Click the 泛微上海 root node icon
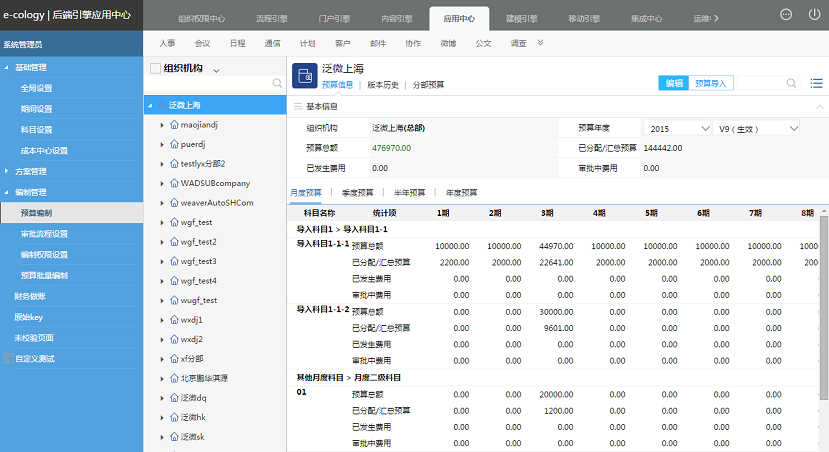The image size is (829, 452). tap(162, 105)
